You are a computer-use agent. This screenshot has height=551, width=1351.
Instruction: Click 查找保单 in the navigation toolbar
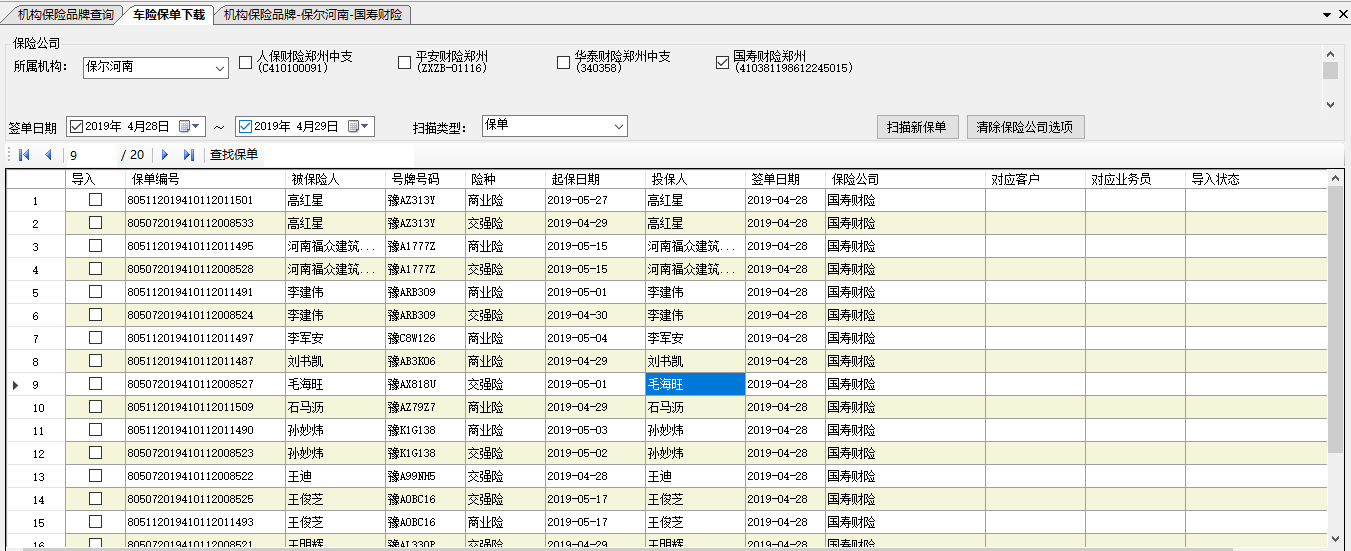tap(234, 155)
